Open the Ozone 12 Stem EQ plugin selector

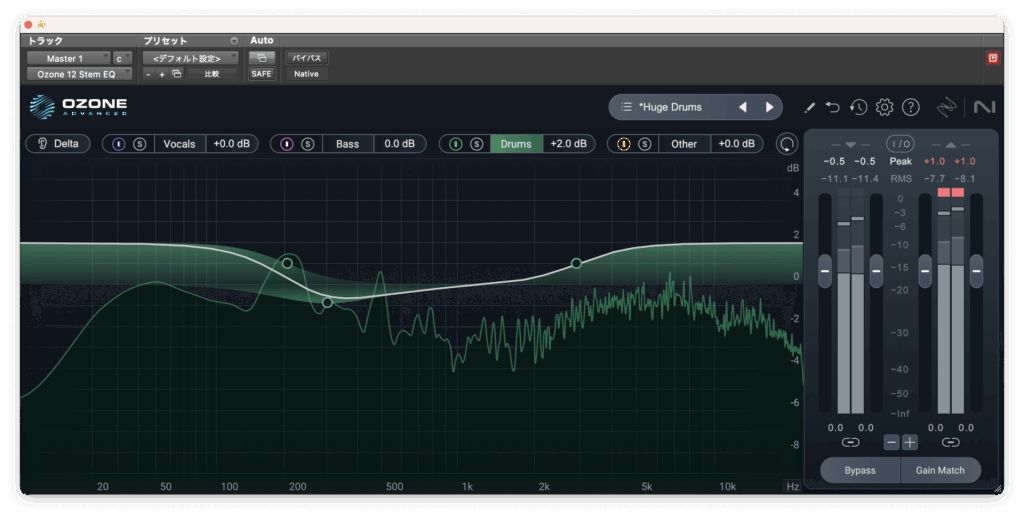pyautogui.click(x=79, y=74)
